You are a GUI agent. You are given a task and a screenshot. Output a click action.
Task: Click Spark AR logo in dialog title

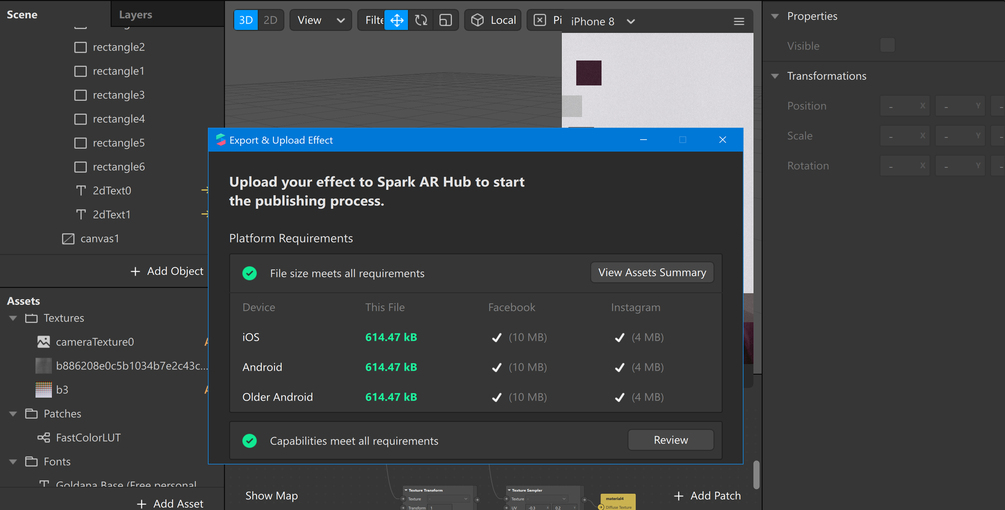click(x=220, y=140)
